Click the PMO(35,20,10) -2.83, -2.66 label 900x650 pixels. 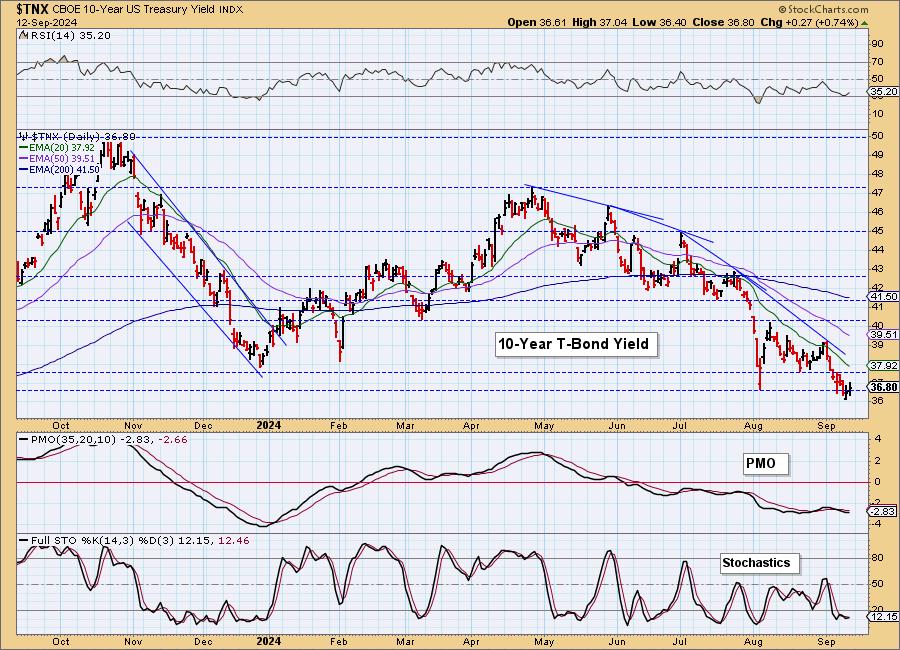pyautogui.click(x=103, y=439)
